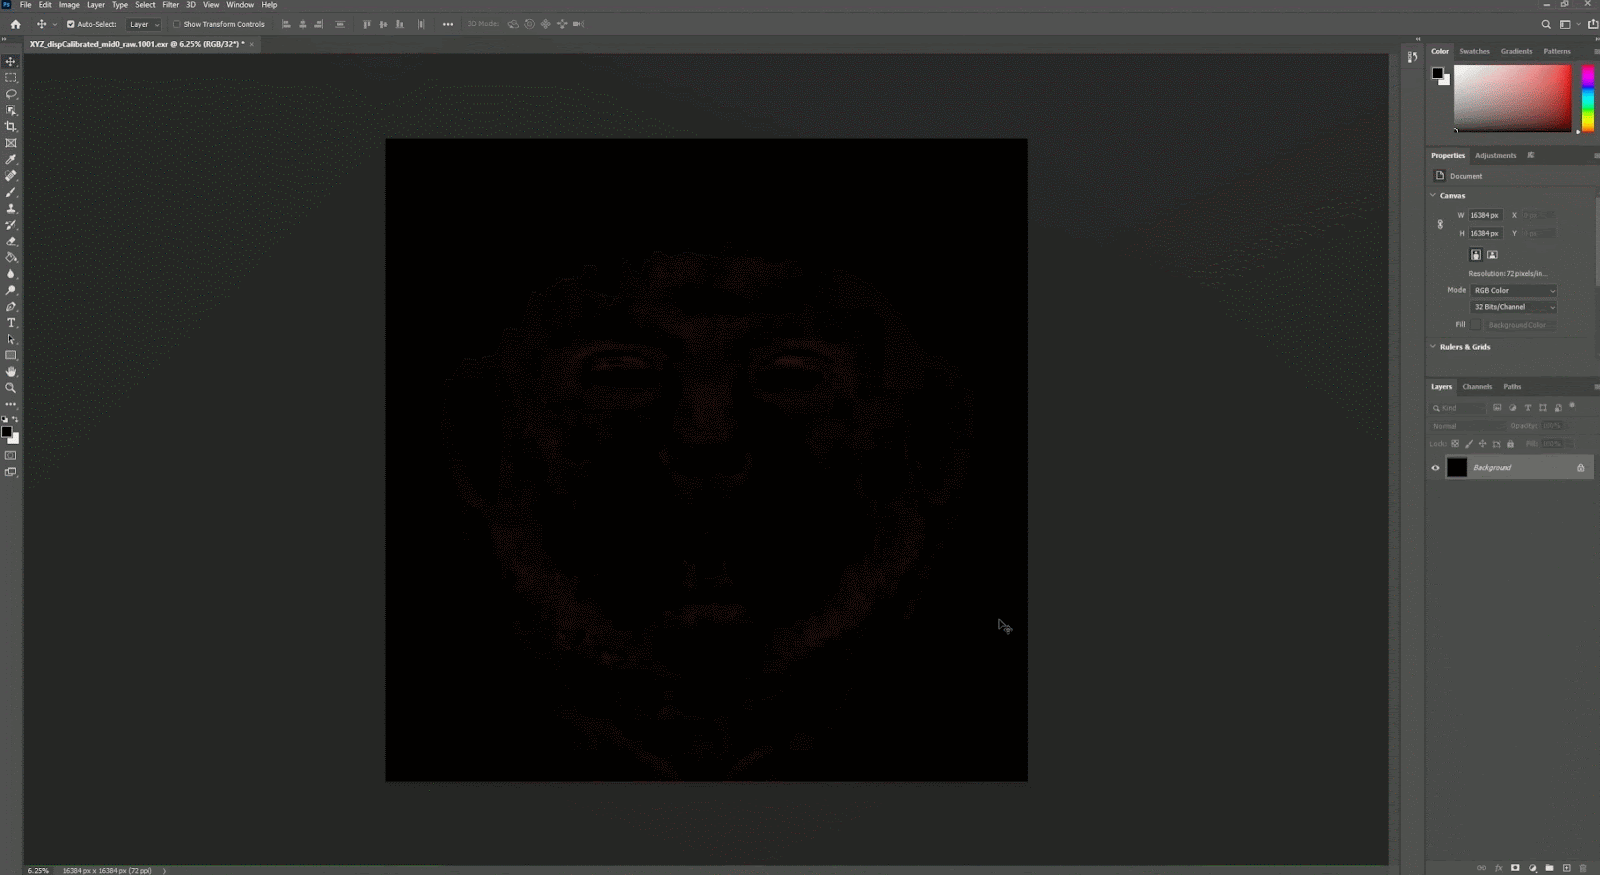Click the History panel icon
The height and width of the screenshot is (875, 1600).
pyautogui.click(x=1412, y=57)
